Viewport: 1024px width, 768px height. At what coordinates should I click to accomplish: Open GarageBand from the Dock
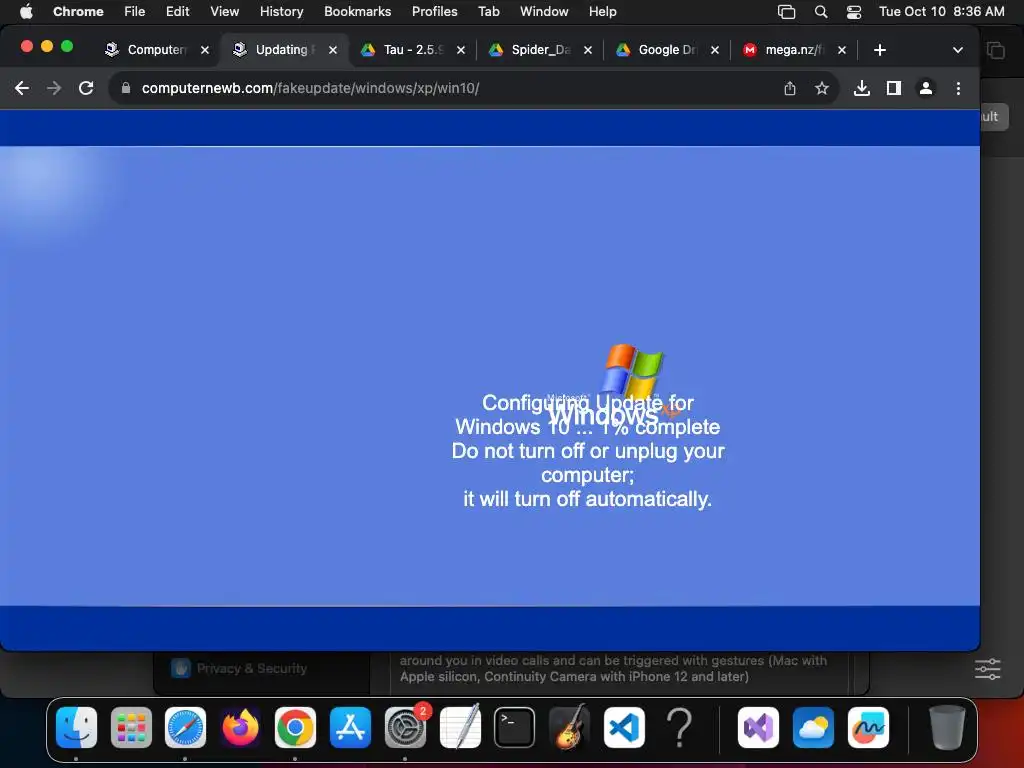point(569,727)
